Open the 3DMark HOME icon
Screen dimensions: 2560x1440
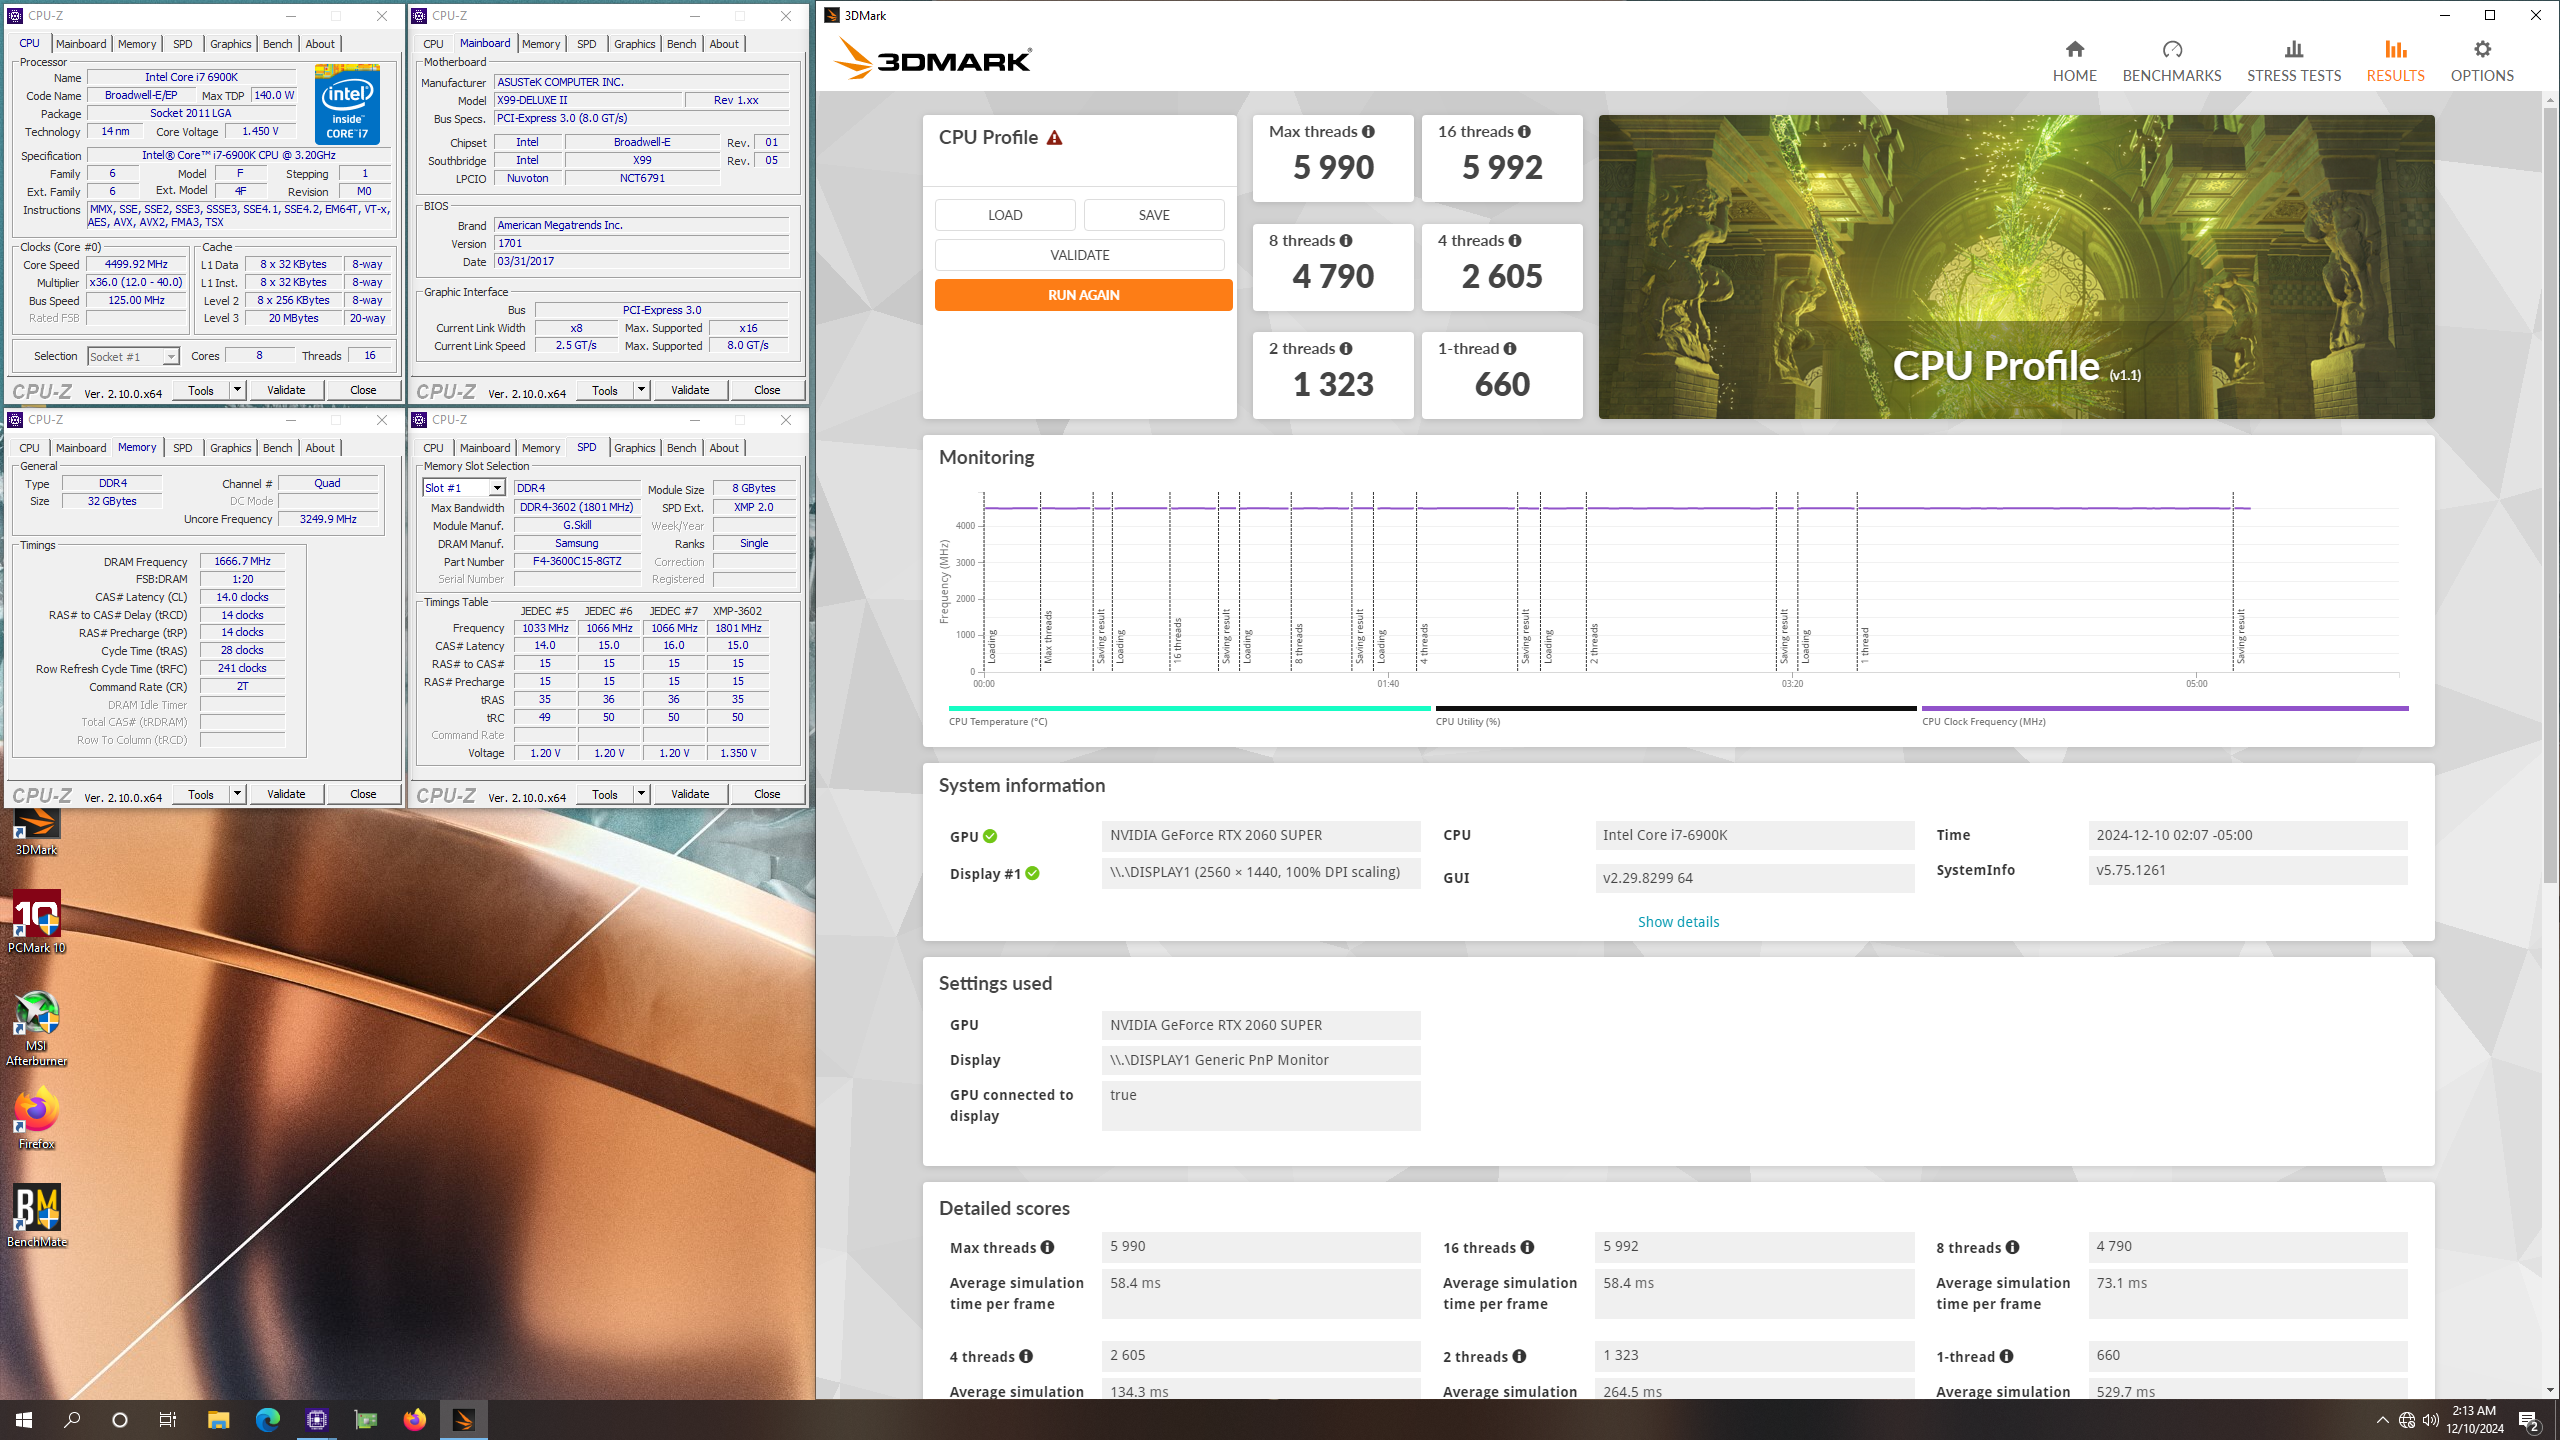point(2074,50)
